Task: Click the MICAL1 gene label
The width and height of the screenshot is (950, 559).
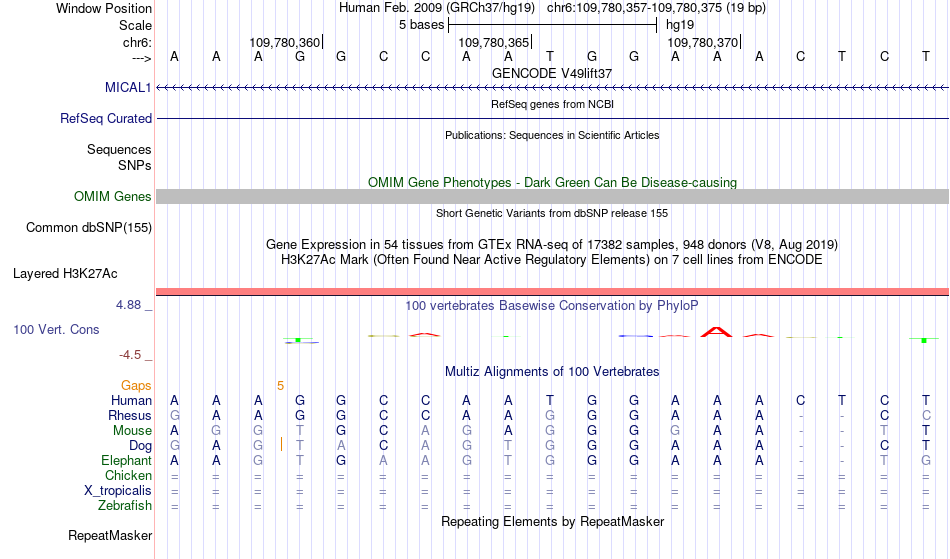Action: tap(128, 87)
